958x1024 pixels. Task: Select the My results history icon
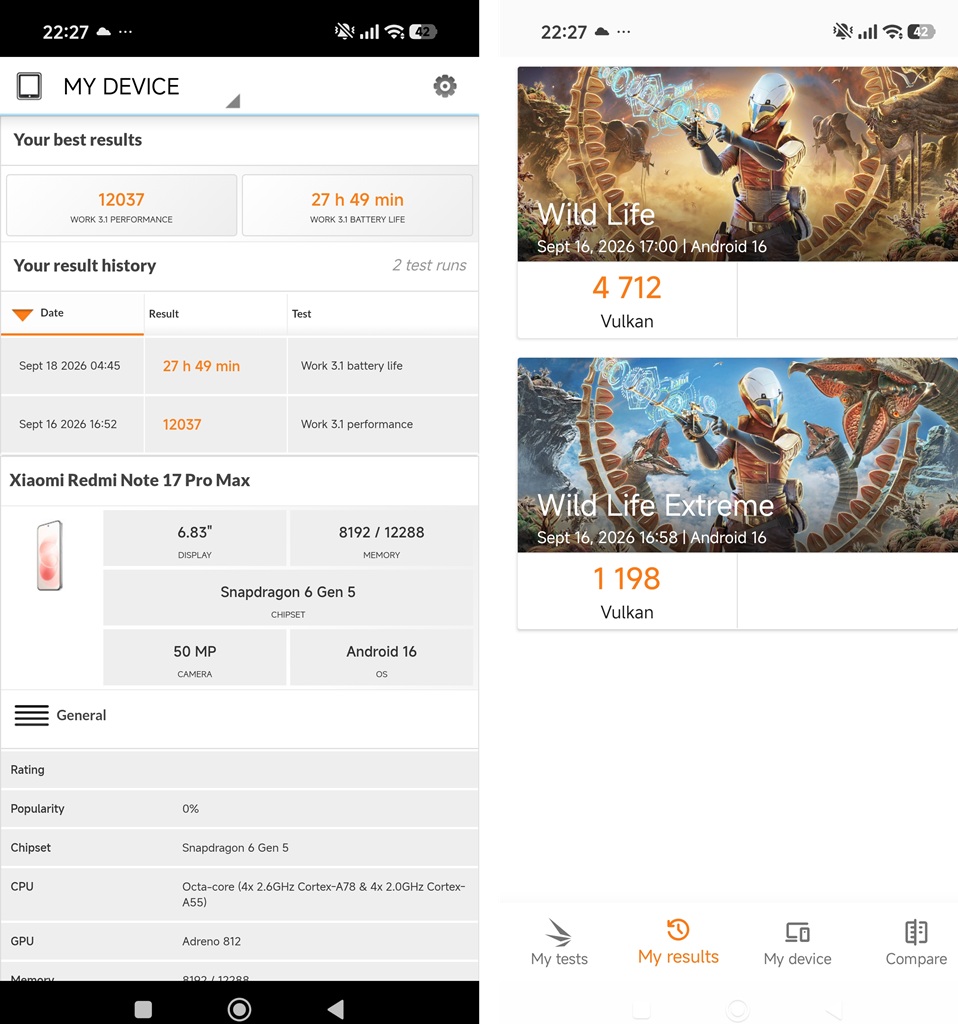pos(678,929)
